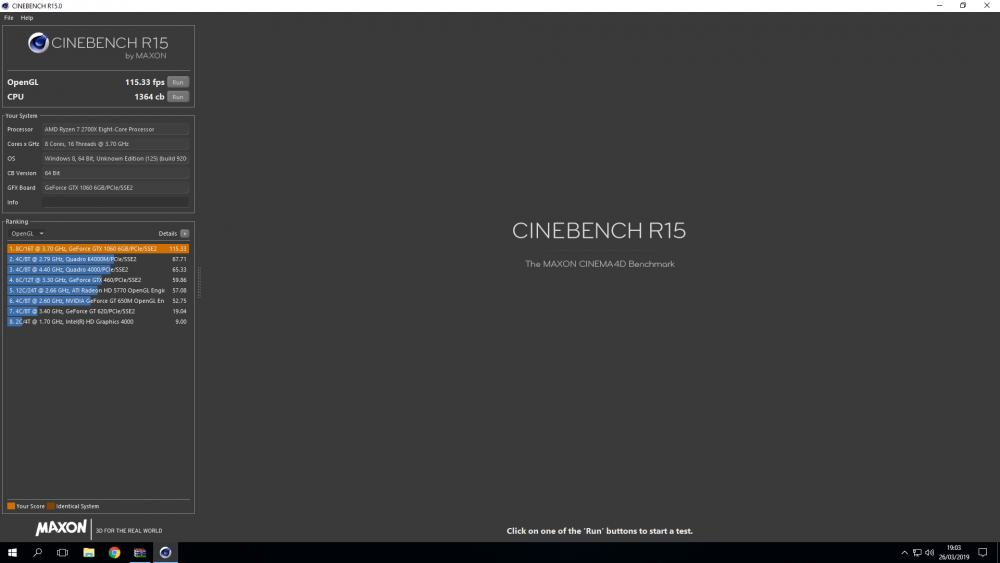Viewport: 1000px width, 563px height.
Task: Select ranking row 3 Quadro 4000
Action: (98, 270)
